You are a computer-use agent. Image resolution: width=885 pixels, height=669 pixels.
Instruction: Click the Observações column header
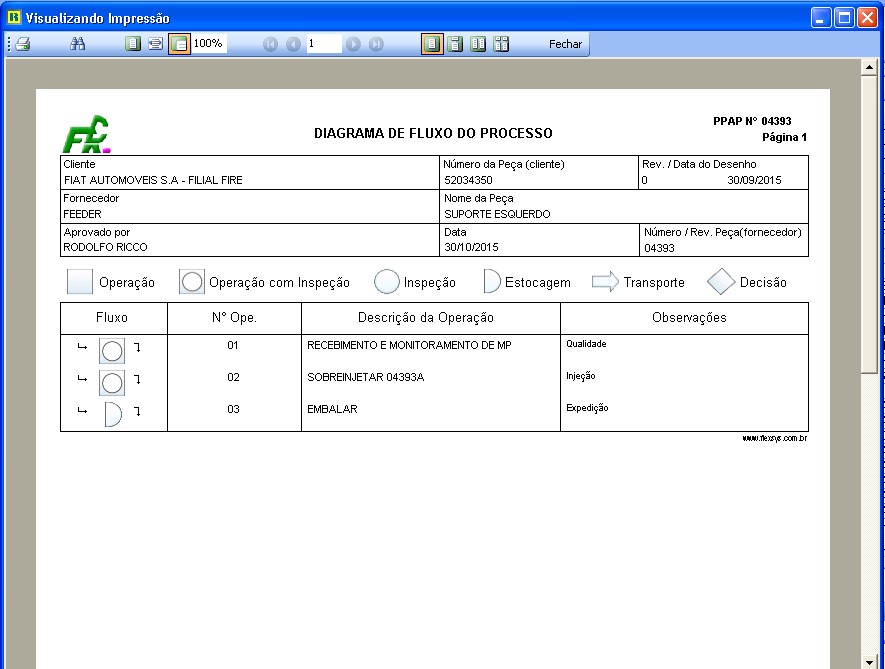point(689,317)
